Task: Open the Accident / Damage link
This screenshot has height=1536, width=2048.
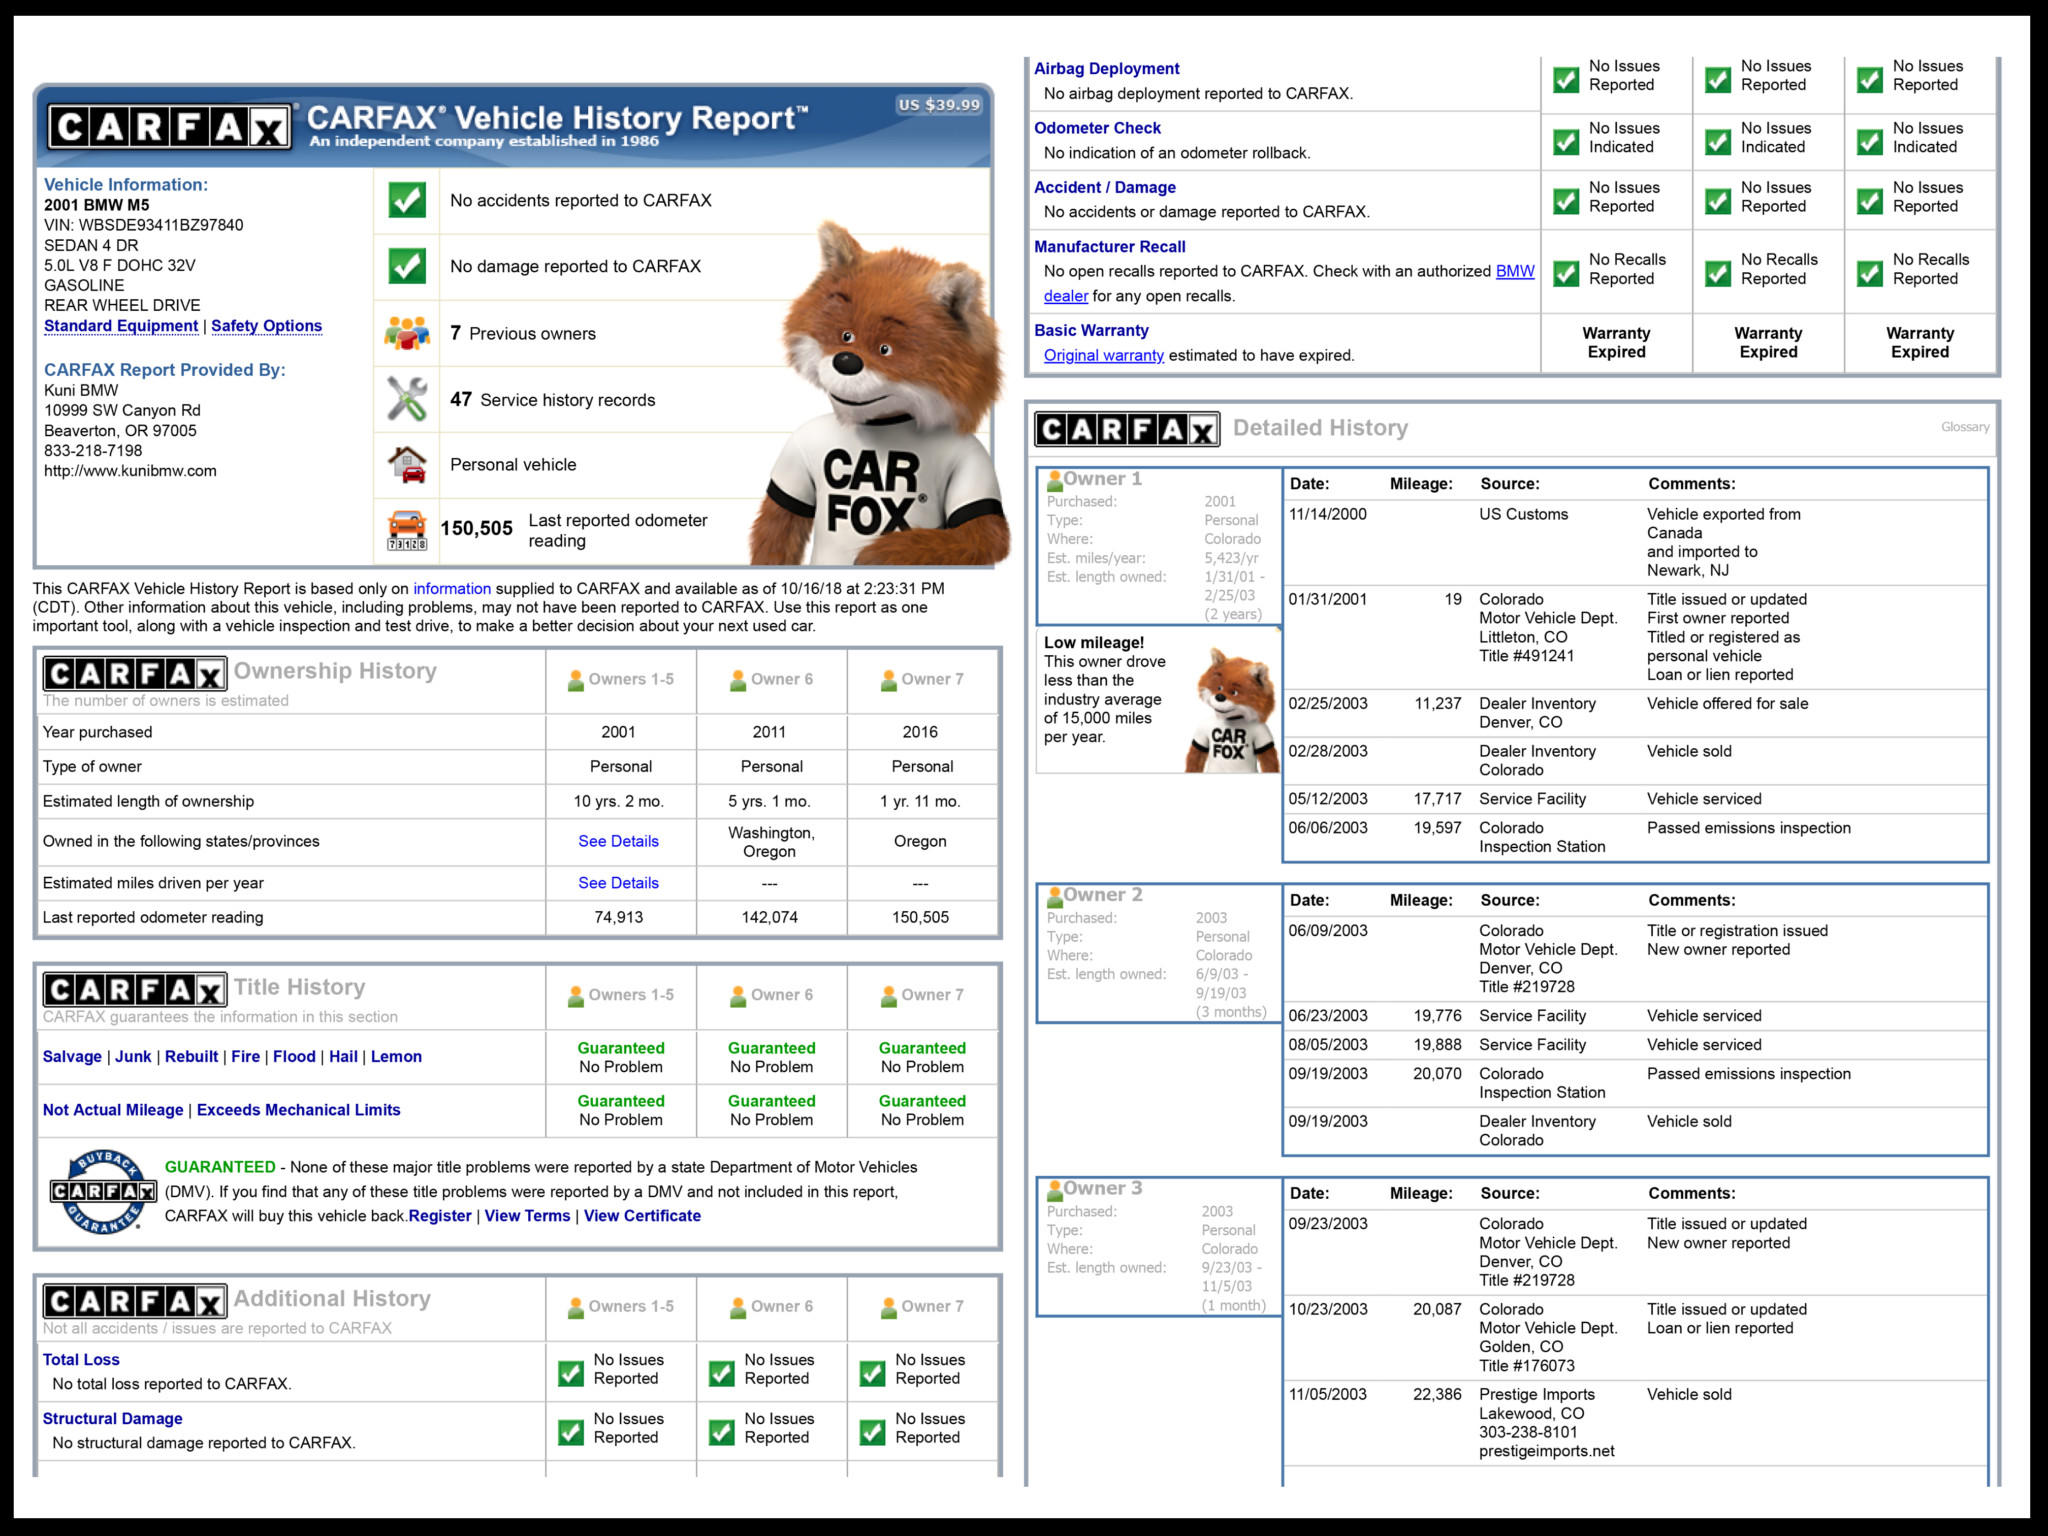Action: (x=1104, y=187)
